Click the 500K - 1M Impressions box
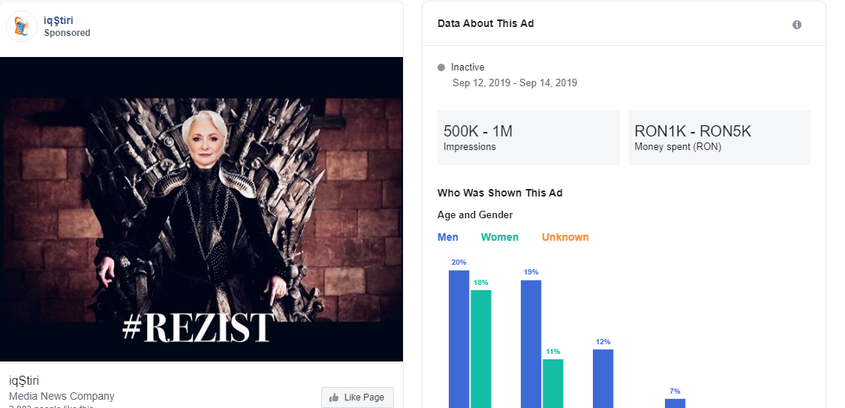The width and height of the screenshot is (845, 408). (529, 138)
